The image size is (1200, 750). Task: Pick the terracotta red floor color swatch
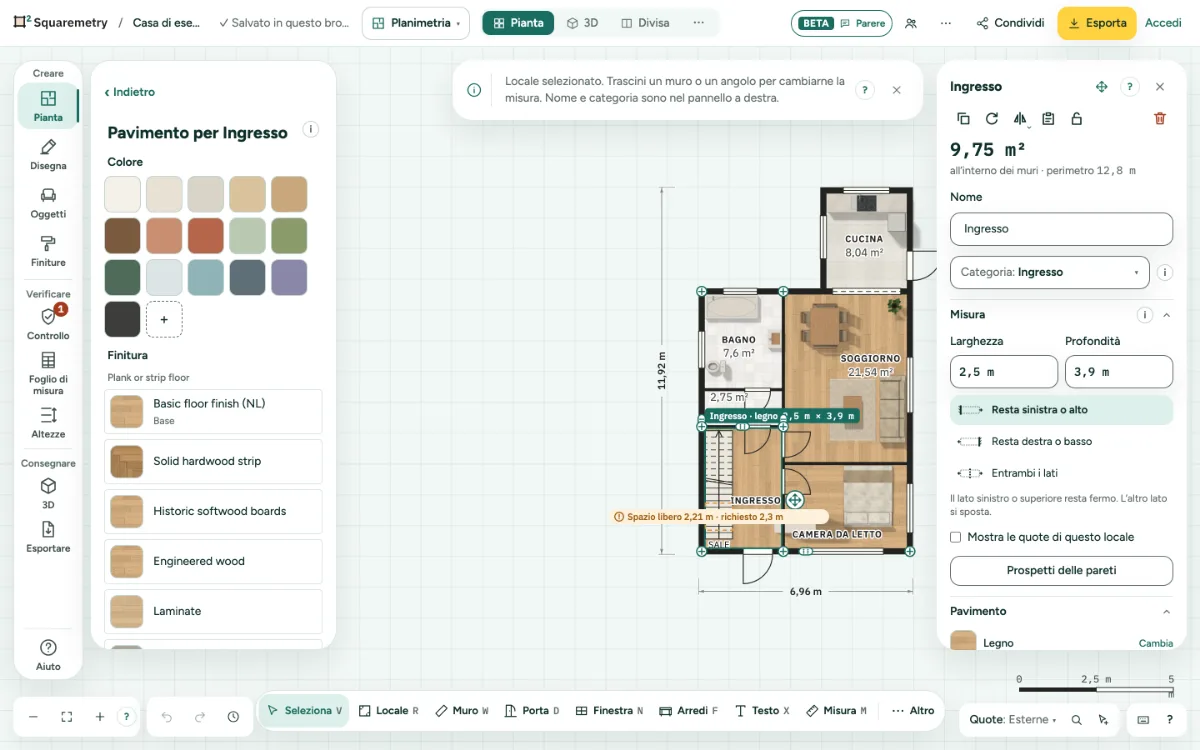206,236
